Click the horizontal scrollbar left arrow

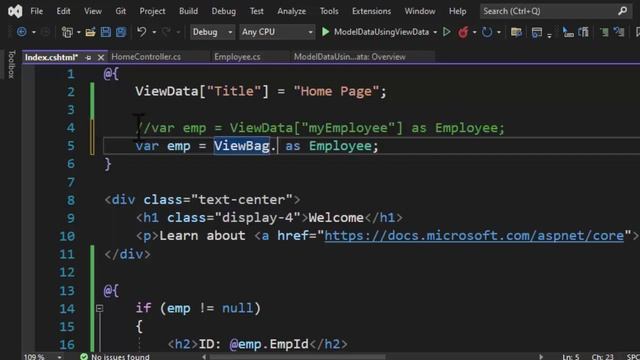pyautogui.click(x=204, y=357)
